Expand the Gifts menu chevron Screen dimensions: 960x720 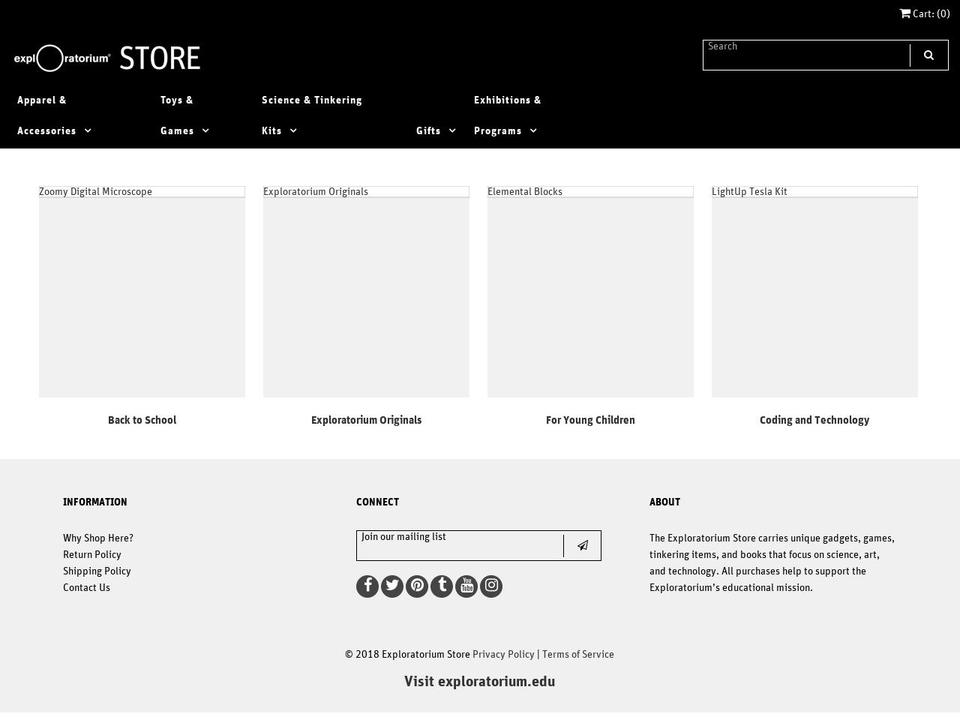point(452,130)
